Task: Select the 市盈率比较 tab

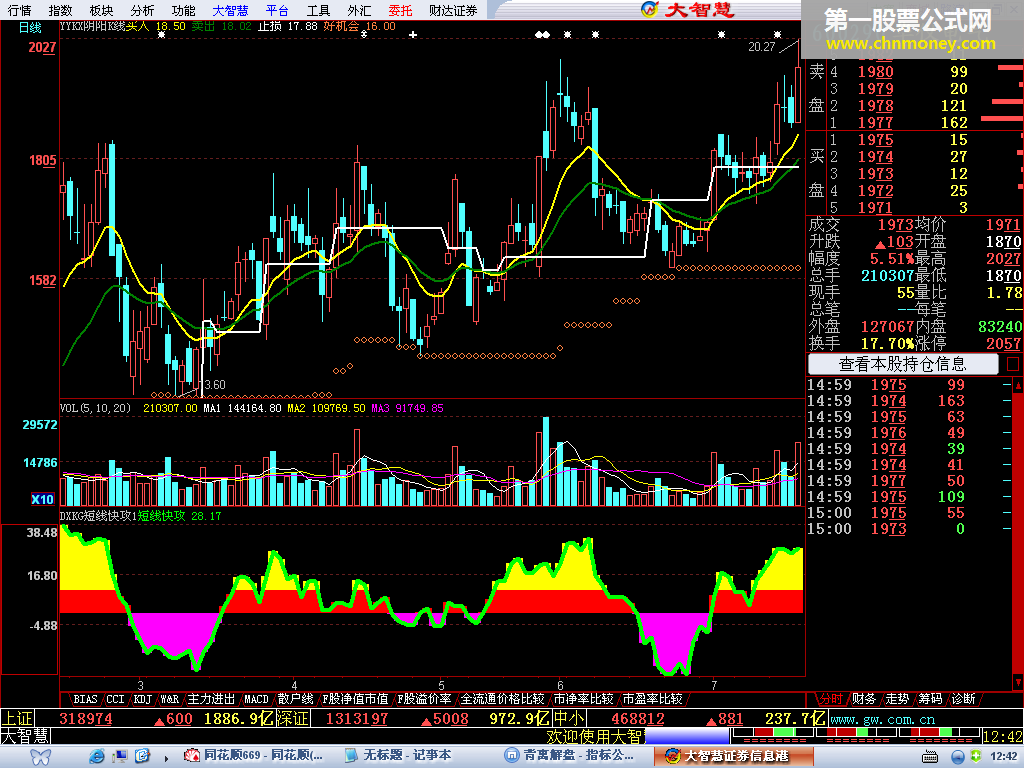Action: click(652, 699)
